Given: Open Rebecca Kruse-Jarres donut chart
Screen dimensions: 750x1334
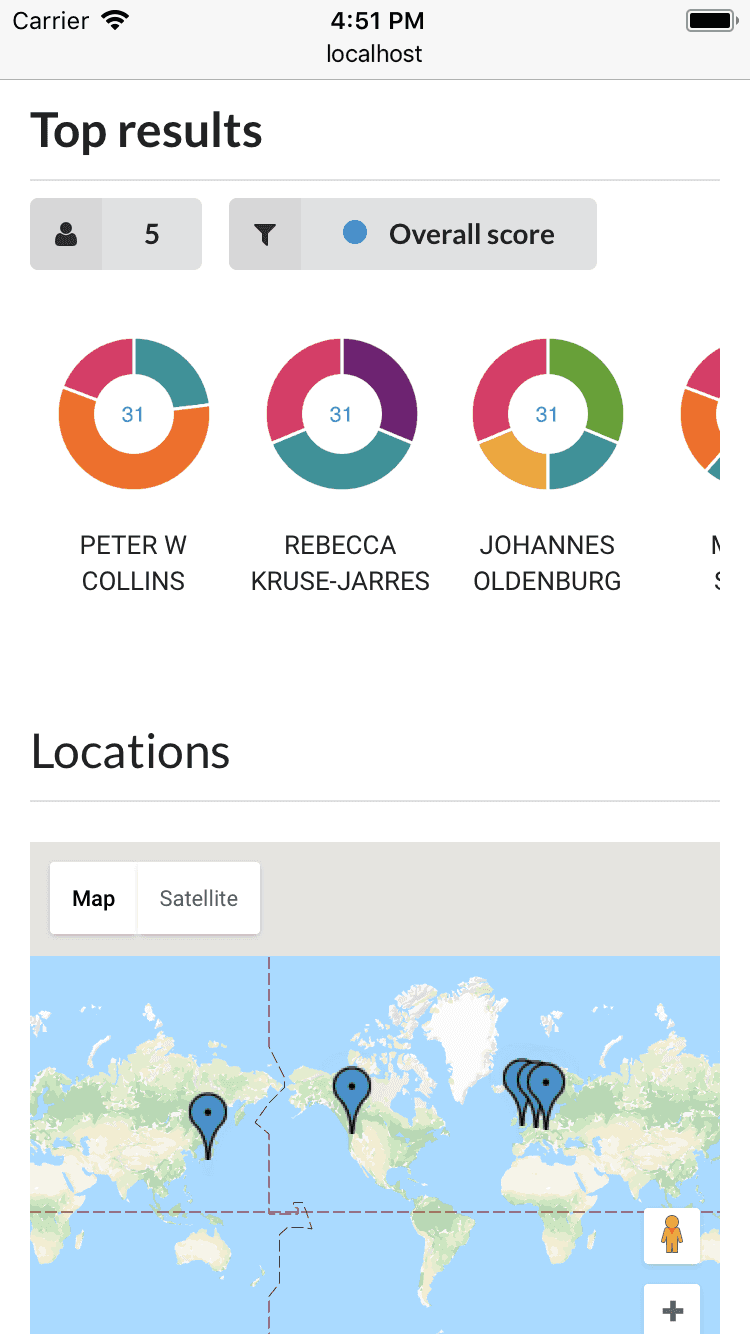Looking at the screenshot, I should pos(342,414).
